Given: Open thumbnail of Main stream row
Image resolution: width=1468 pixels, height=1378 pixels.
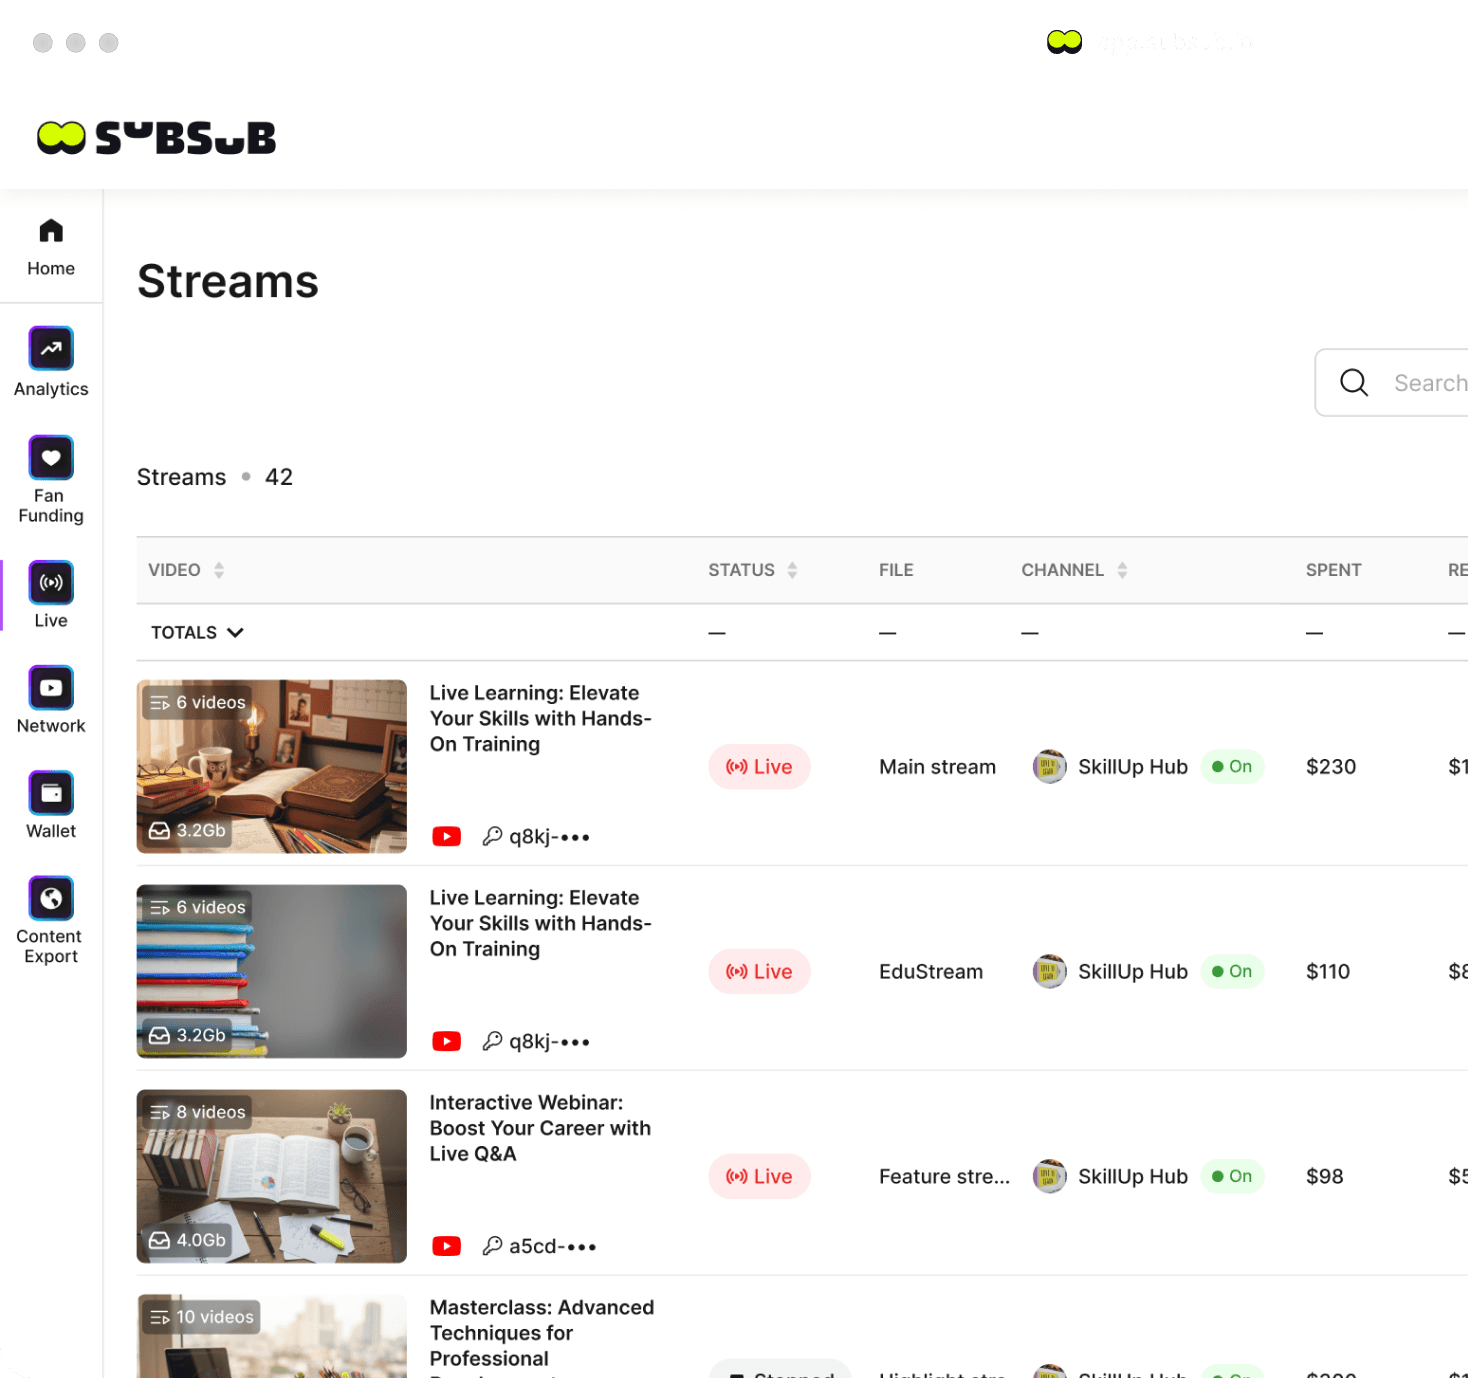Looking at the screenshot, I should (272, 766).
